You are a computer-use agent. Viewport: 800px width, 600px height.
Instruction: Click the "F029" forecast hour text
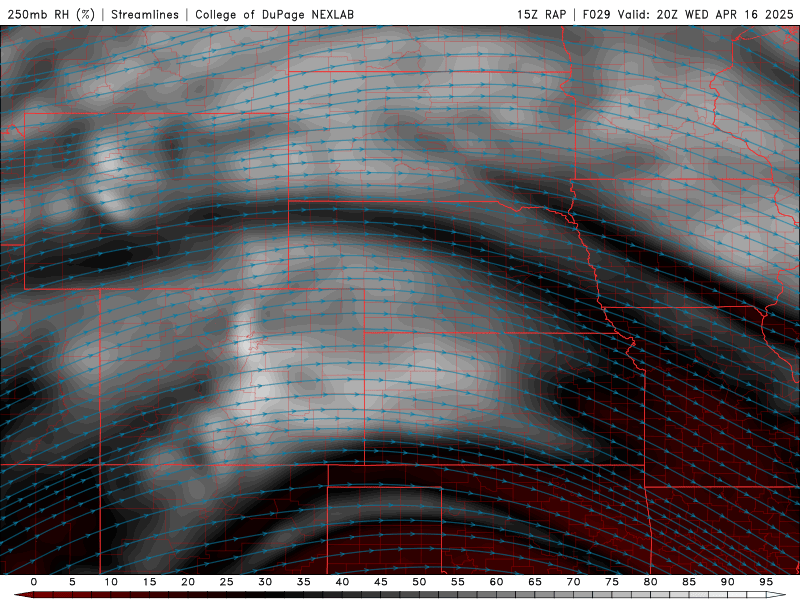pos(596,14)
